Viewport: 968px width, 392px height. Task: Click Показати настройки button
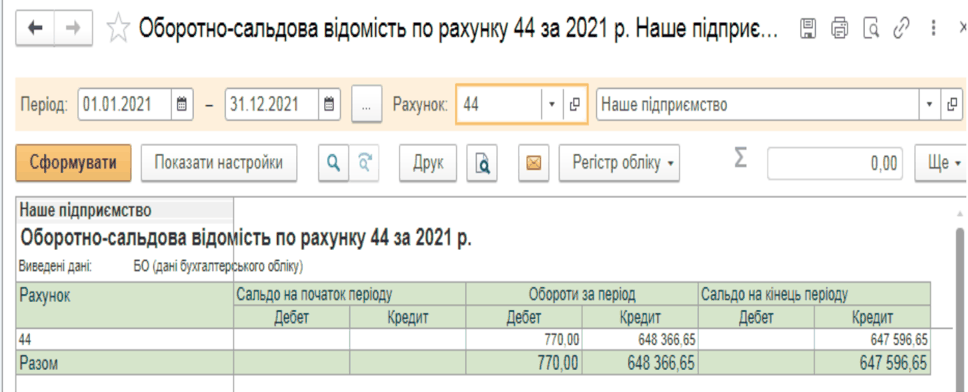pos(219,163)
